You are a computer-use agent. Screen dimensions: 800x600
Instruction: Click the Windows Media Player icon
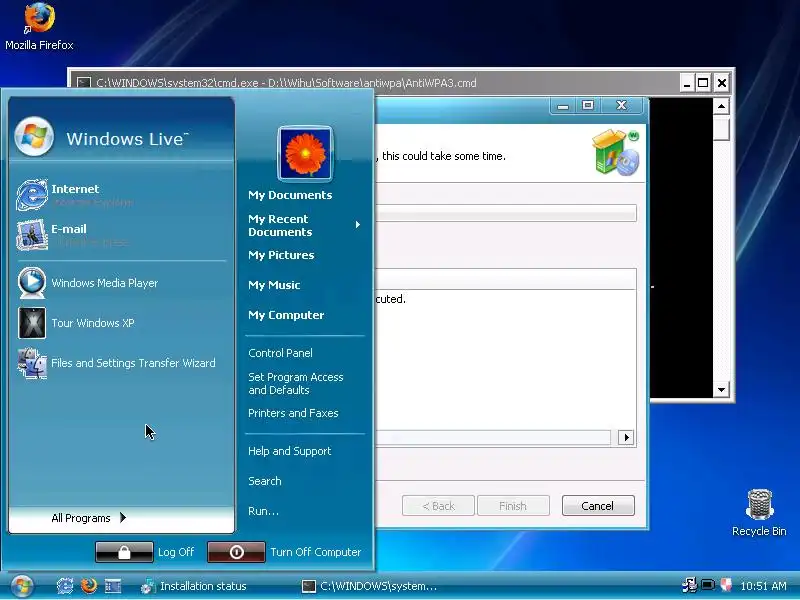tap(32, 282)
